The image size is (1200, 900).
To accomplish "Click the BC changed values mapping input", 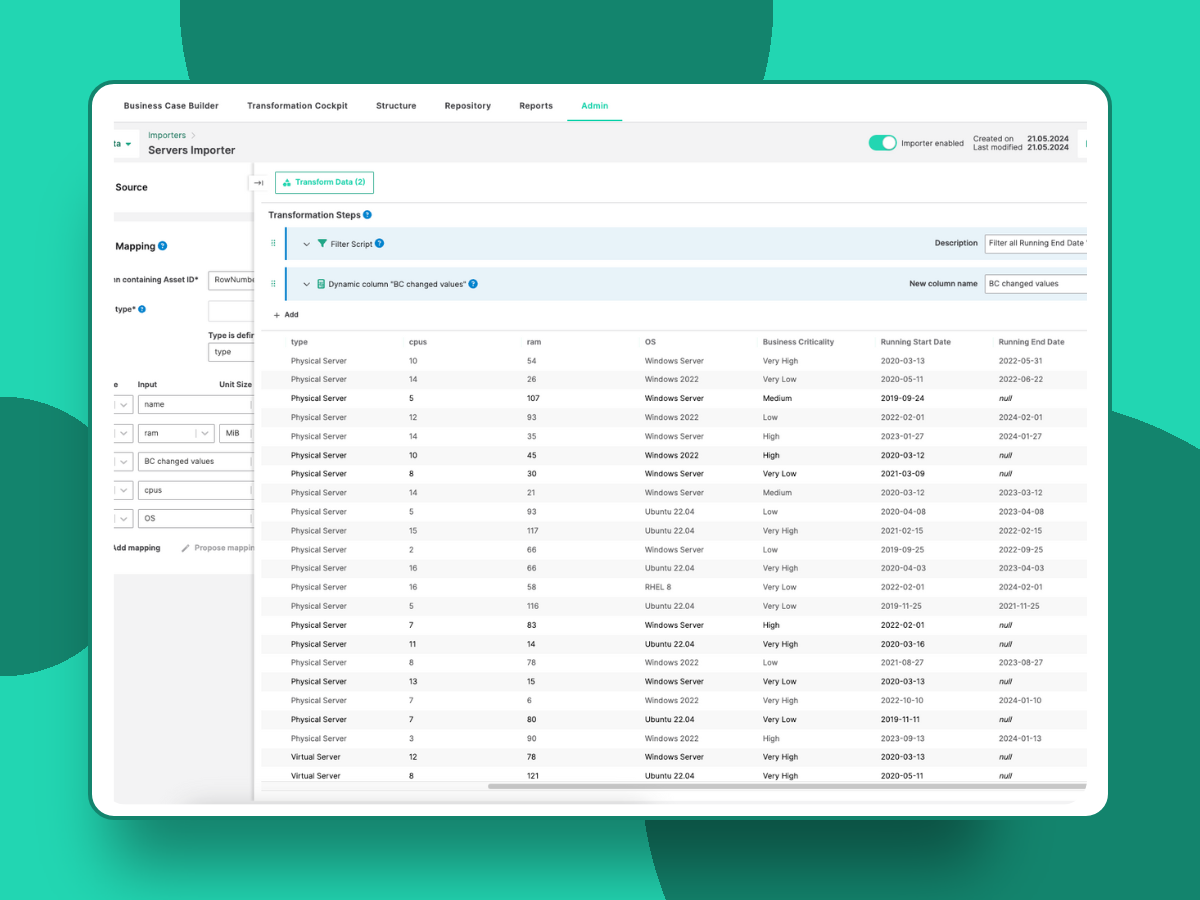I will coord(195,462).
